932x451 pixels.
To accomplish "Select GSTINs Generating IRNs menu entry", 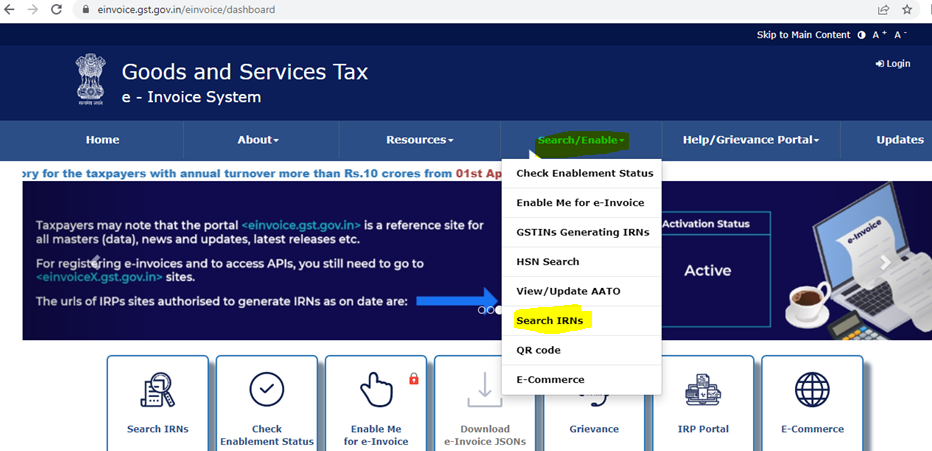I will pyautogui.click(x=582, y=232).
